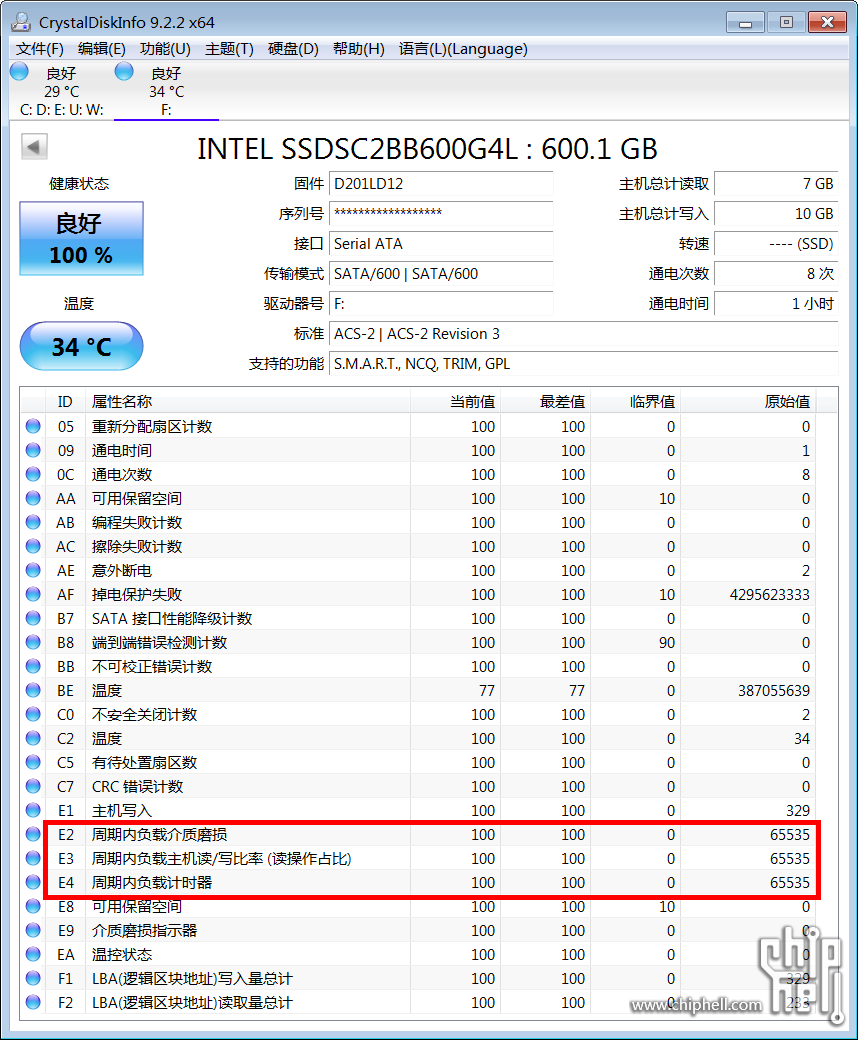Click the 属性名称 column header

(248, 401)
